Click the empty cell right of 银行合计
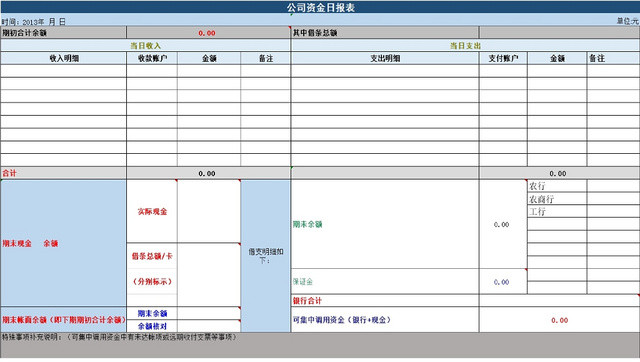The image size is (640, 362). pyautogui.click(x=560, y=301)
